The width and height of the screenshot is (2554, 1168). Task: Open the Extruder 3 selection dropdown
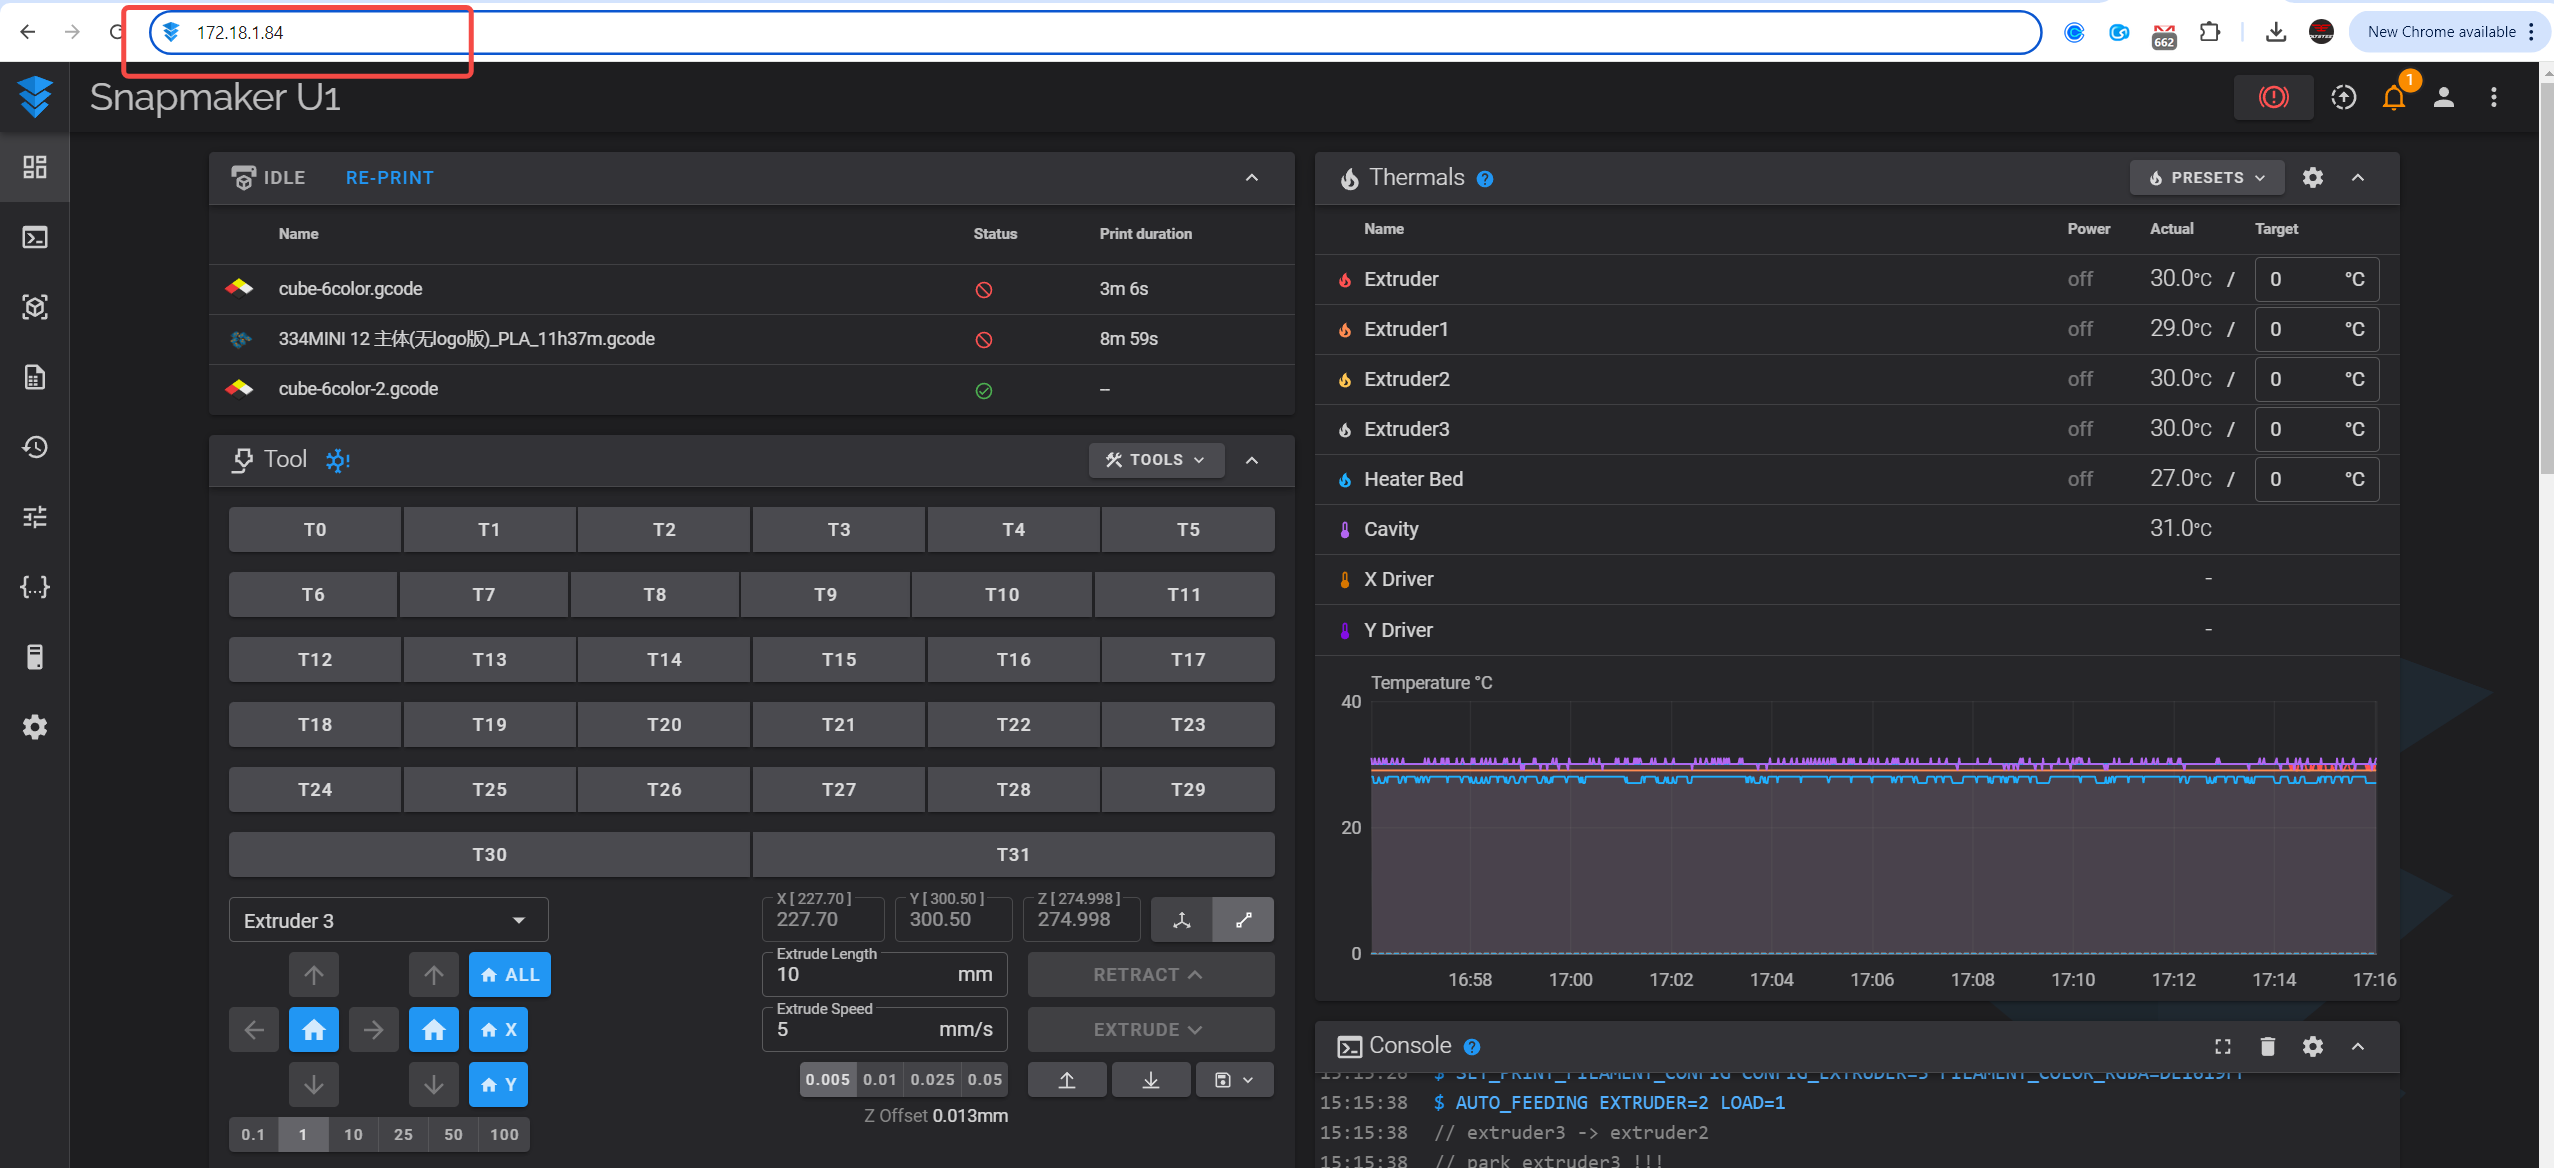click(388, 921)
